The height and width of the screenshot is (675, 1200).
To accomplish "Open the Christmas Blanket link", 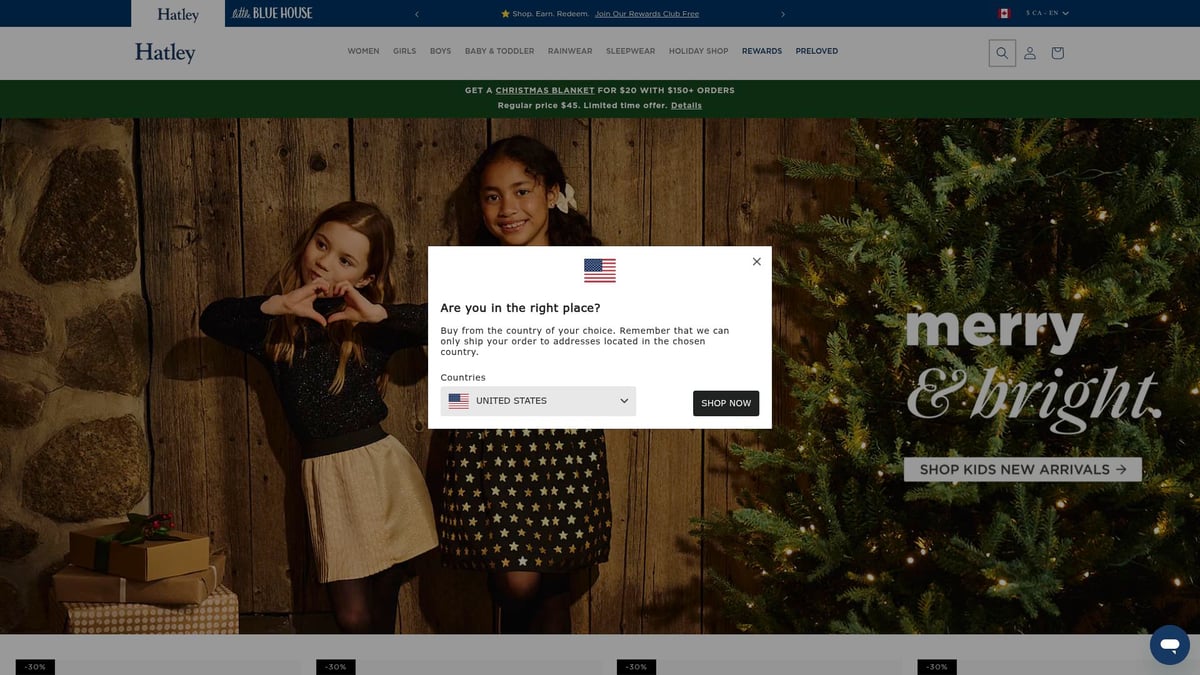I will (545, 91).
